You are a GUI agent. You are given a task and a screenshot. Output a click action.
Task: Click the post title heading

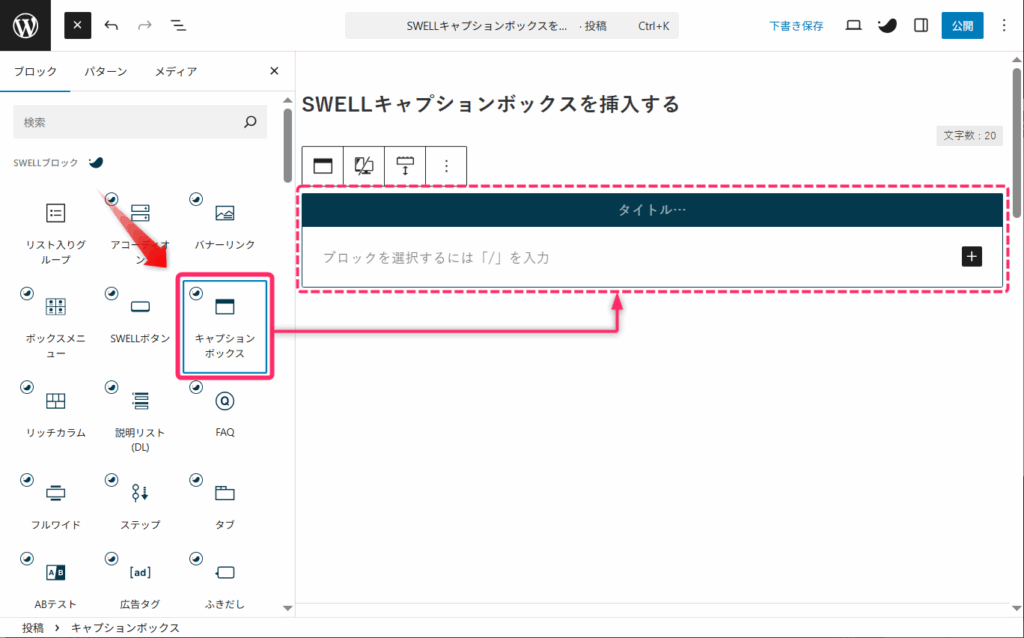(x=490, y=104)
